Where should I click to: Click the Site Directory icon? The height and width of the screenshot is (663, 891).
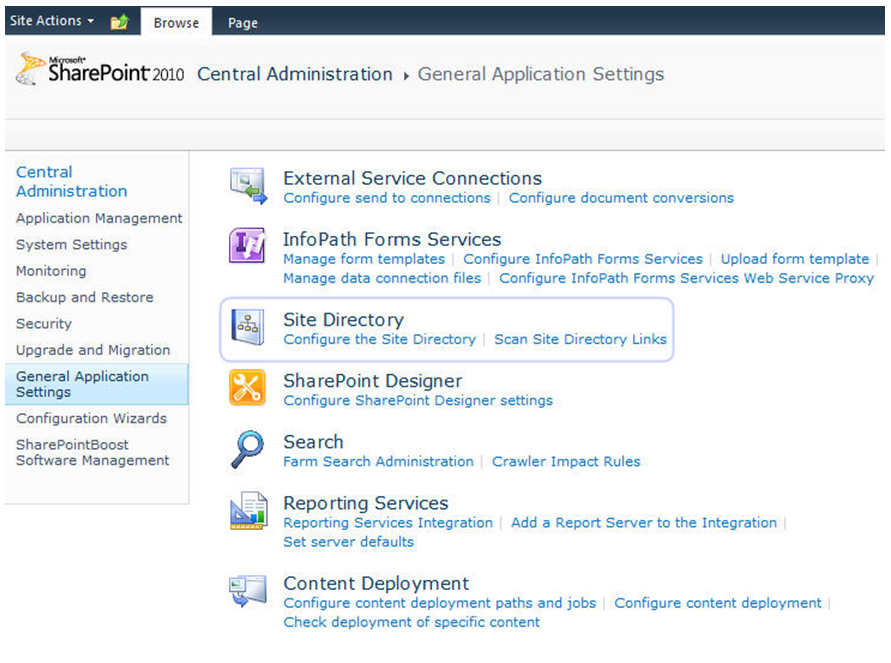(x=248, y=327)
